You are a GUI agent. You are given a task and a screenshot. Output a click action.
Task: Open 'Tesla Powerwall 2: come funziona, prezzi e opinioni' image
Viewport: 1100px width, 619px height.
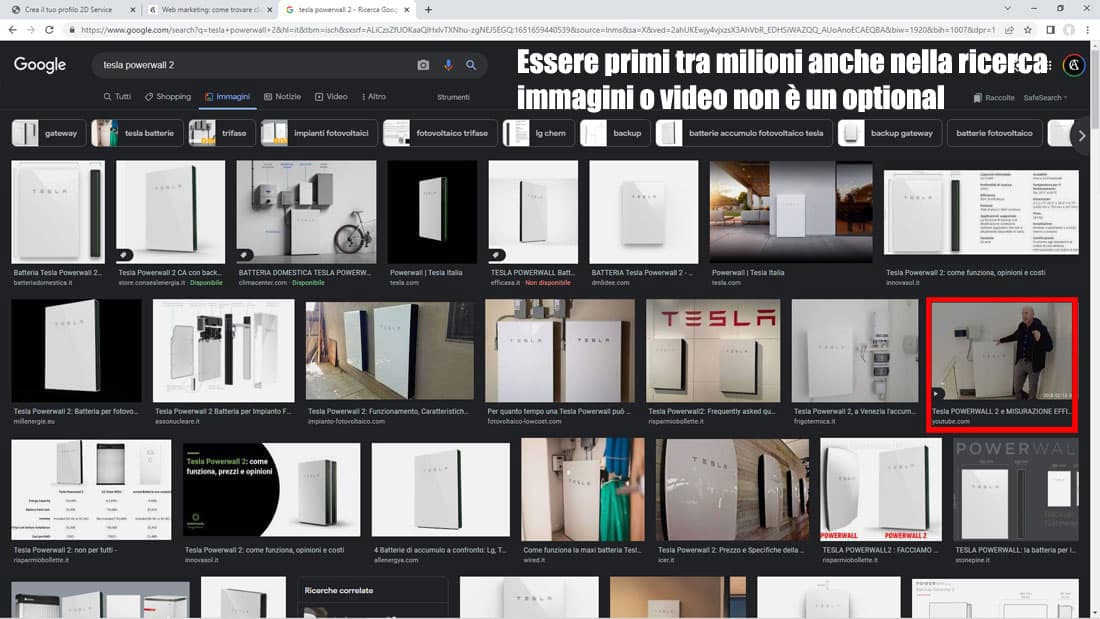click(x=271, y=490)
